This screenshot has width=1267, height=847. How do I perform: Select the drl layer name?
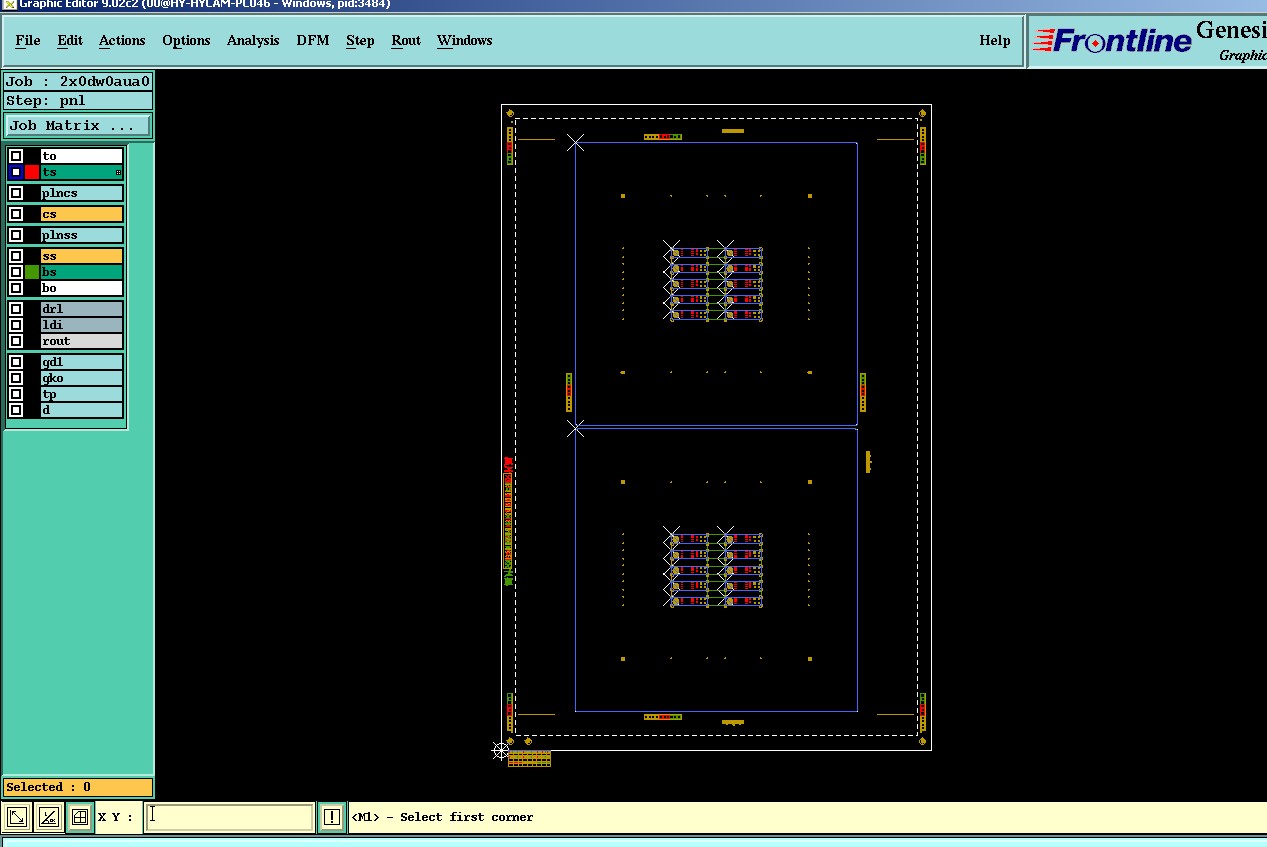point(81,309)
